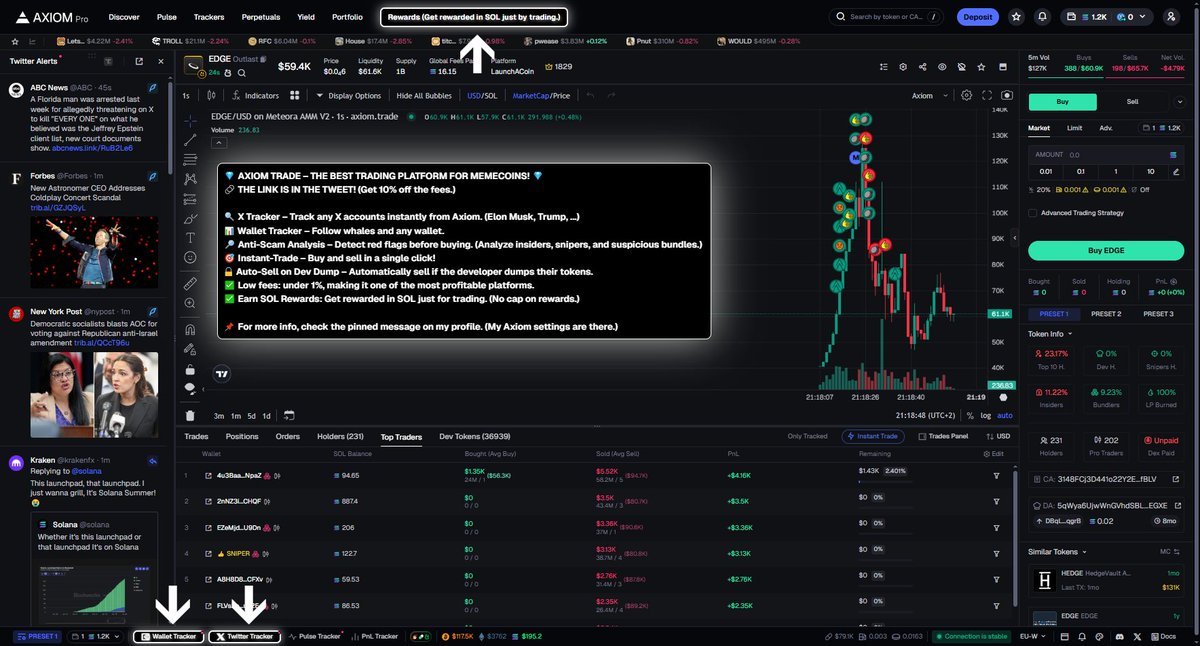Open the Portfolio menu item
Image resolution: width=1200 pixels, height=646 pixels.
[x=347, y=17]
